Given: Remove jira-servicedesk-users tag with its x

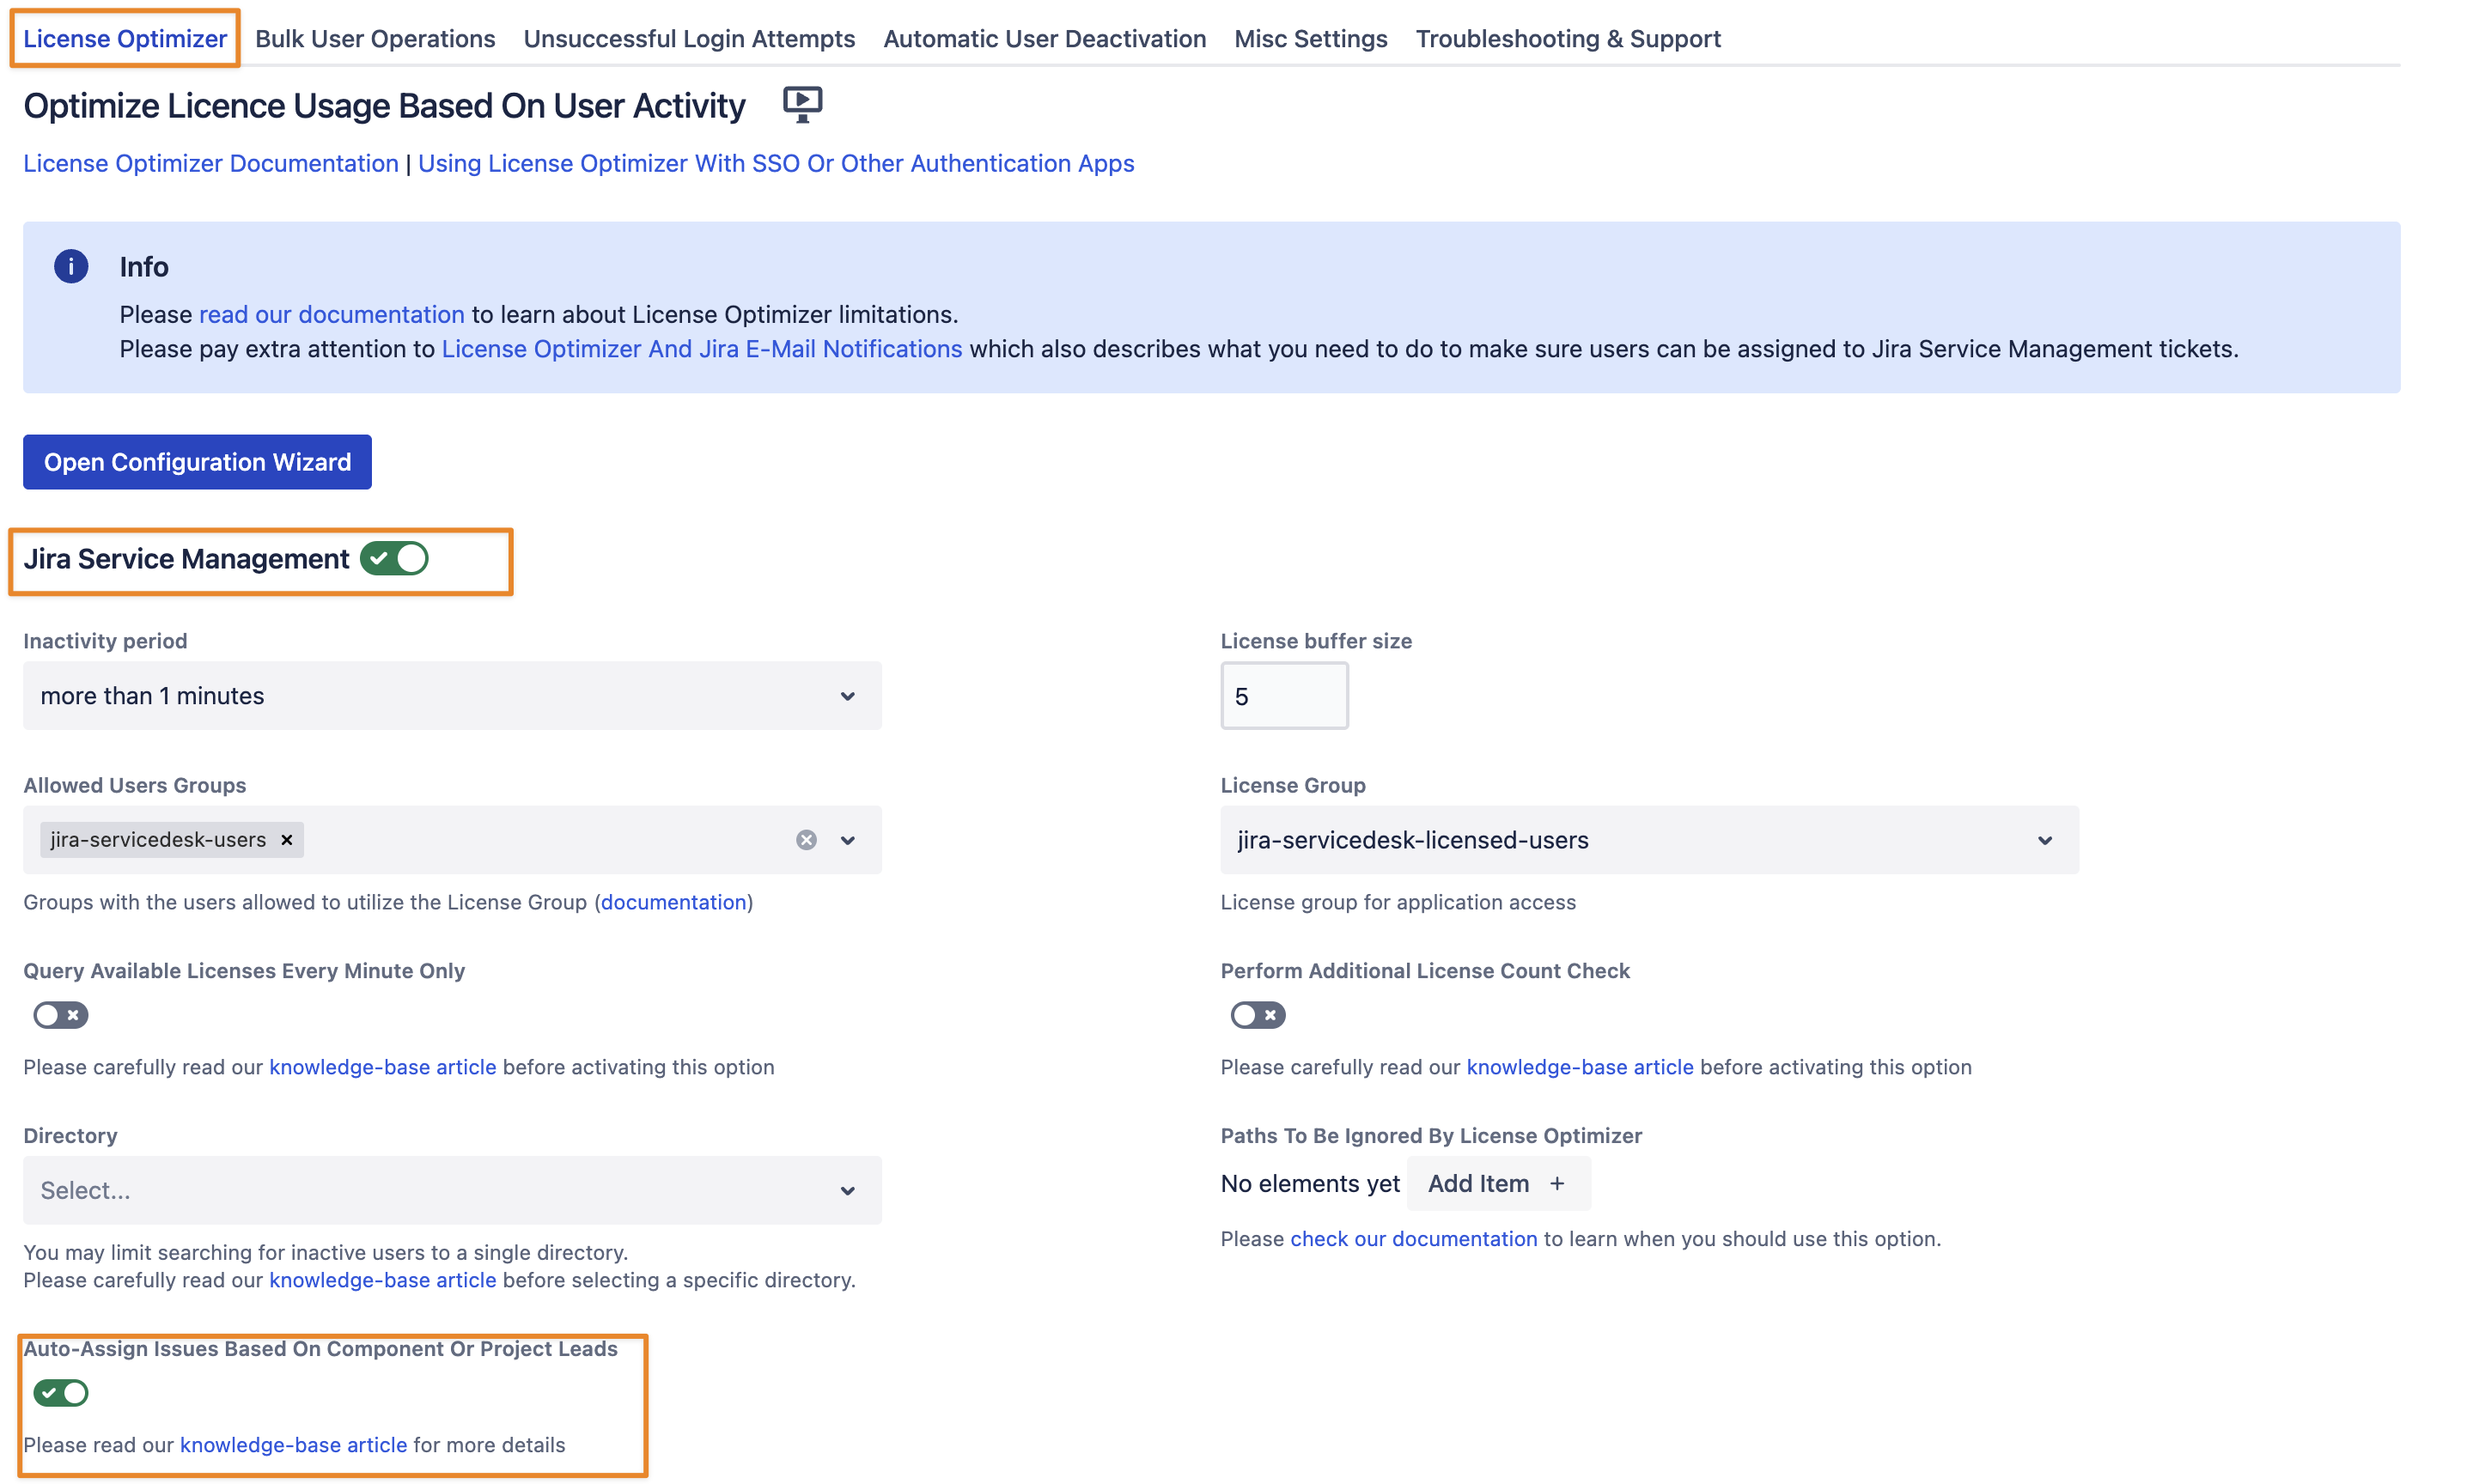Looking at the screenshot, I should click(287, 840).
